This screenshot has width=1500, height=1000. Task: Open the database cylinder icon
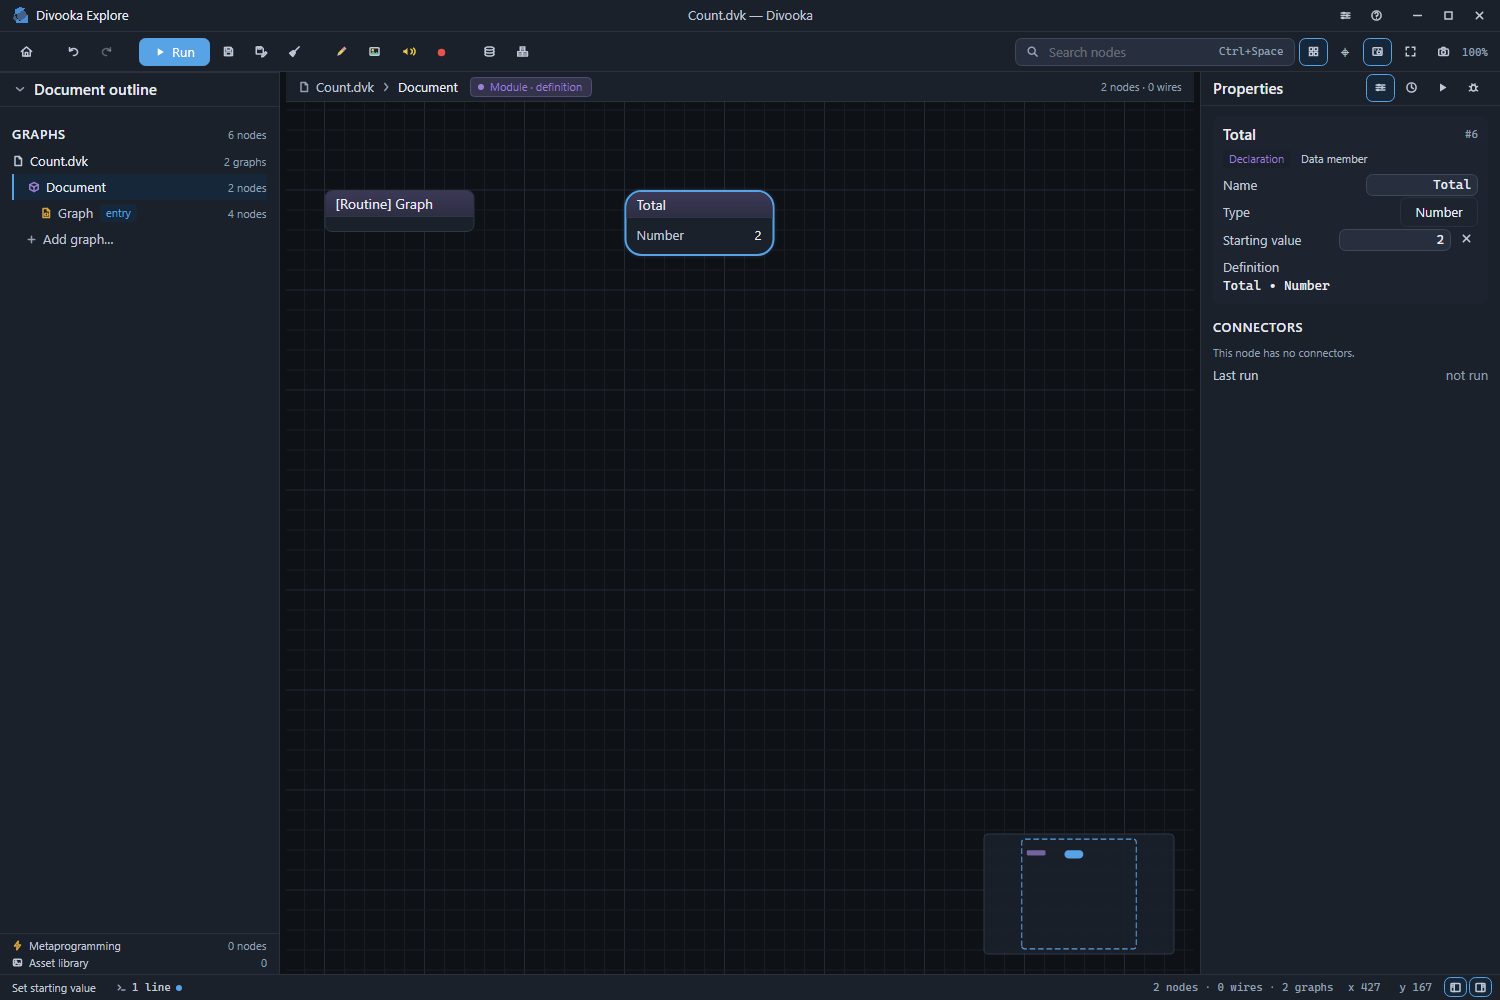point(489,52)
